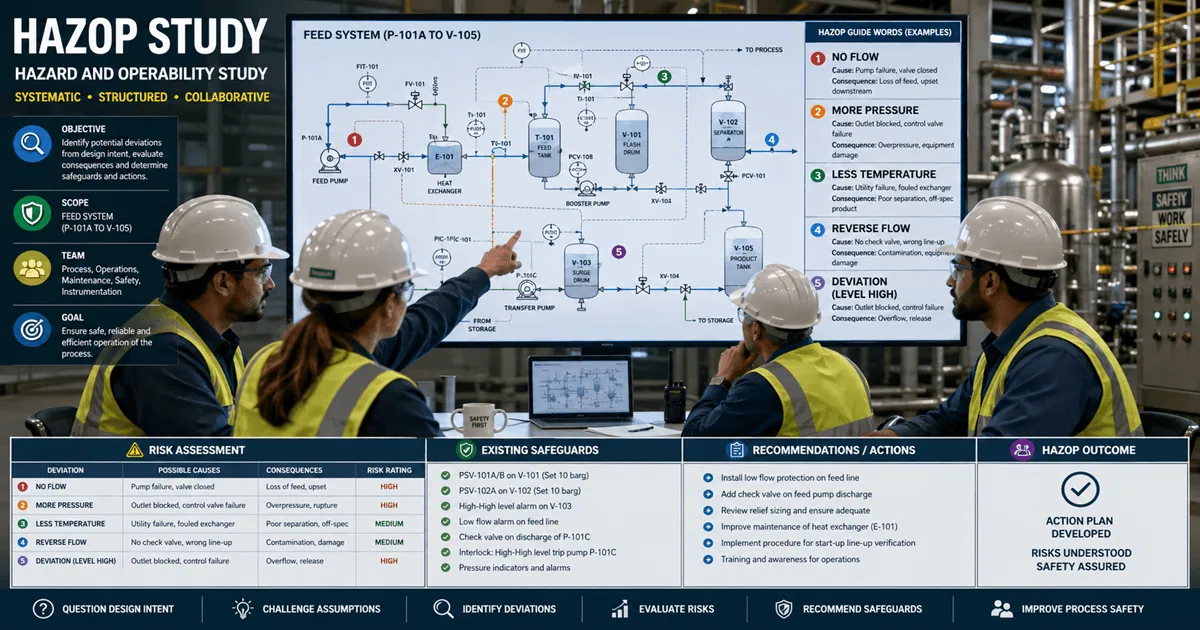Click the RECOMMENDATIONS / ACTIONS panel header
The width and height of the screenshot is (1200, 630).
(829, 450)
